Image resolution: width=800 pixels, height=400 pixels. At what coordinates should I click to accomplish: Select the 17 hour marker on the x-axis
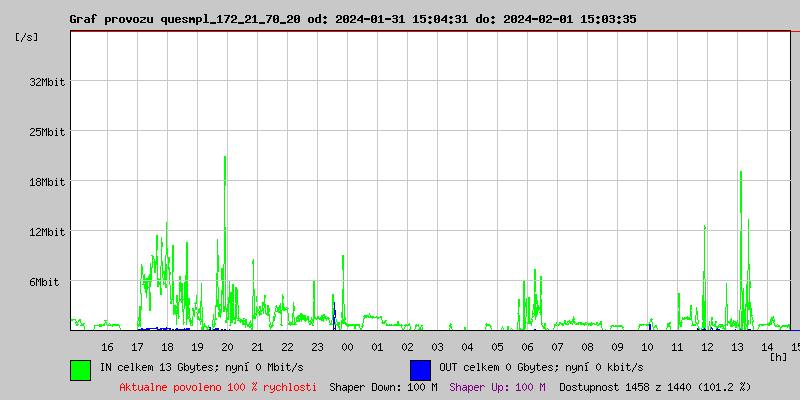point(137,347)
